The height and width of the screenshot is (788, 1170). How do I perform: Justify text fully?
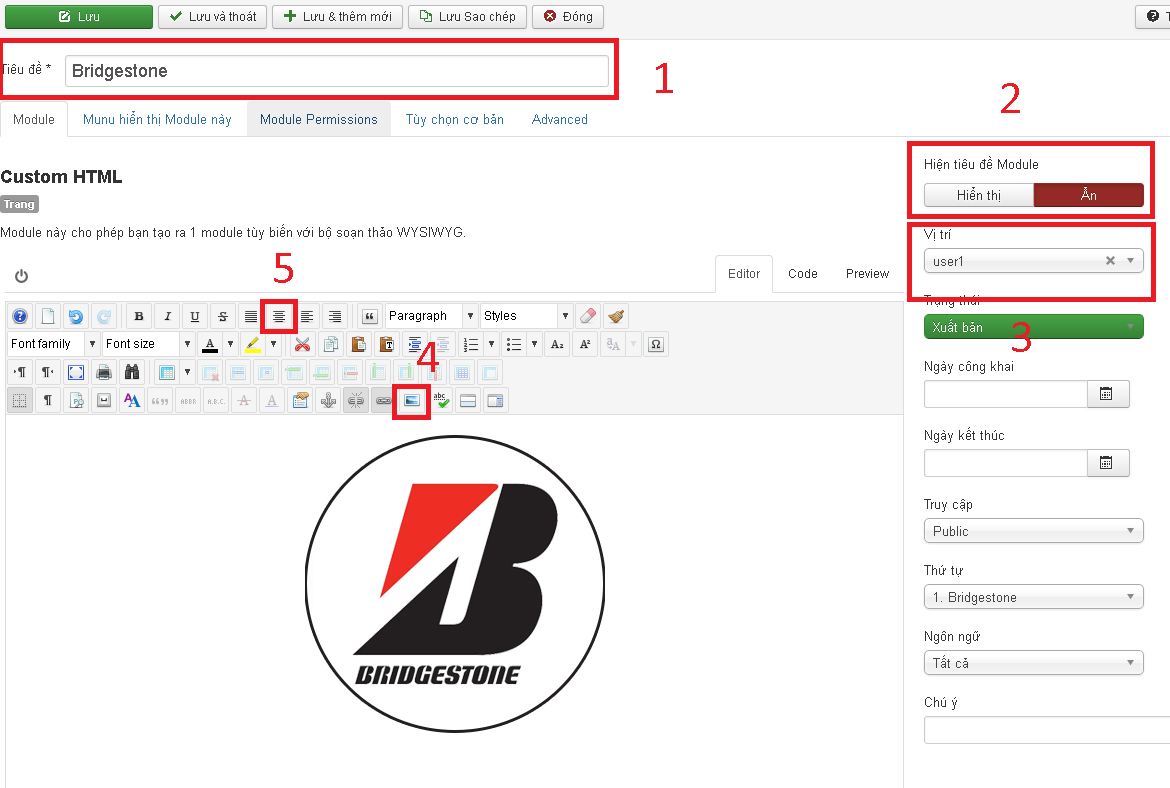(x=251, y=316)
